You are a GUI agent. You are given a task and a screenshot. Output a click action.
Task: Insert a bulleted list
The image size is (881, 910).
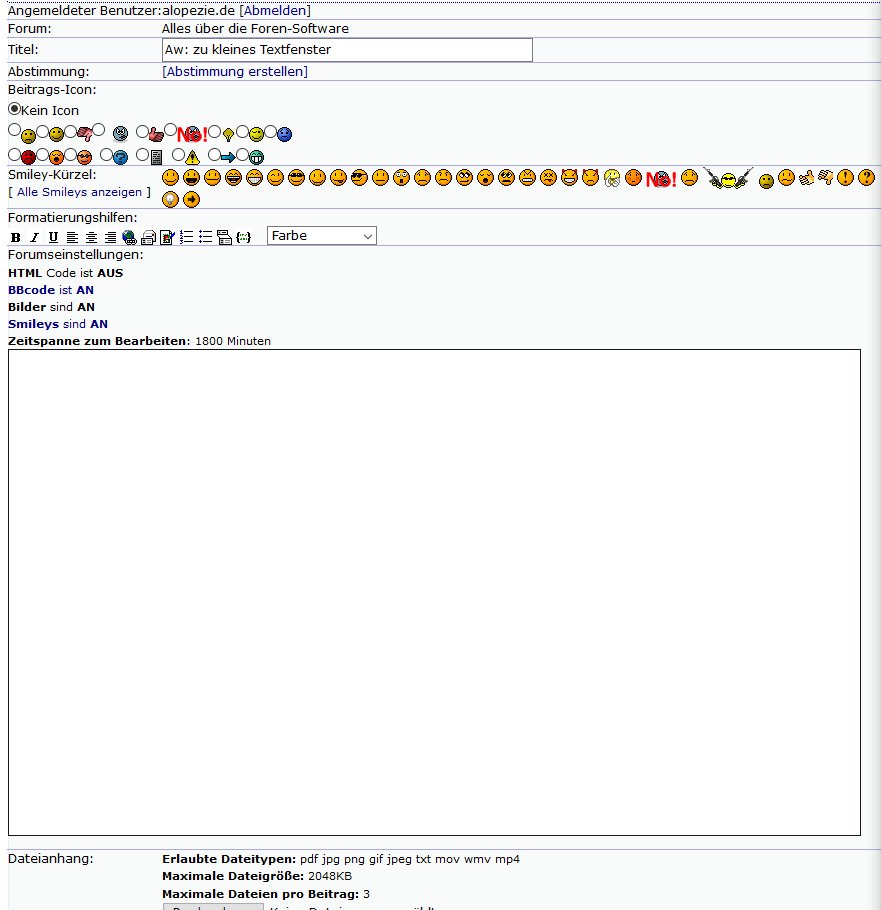(205, 237)
